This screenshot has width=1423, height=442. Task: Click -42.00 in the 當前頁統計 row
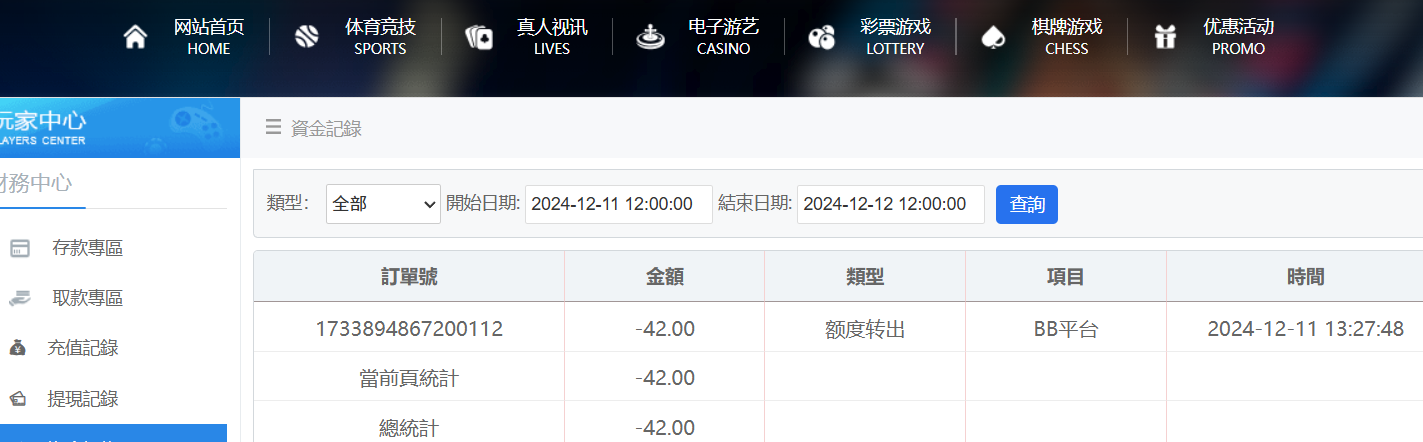[665, 378]
